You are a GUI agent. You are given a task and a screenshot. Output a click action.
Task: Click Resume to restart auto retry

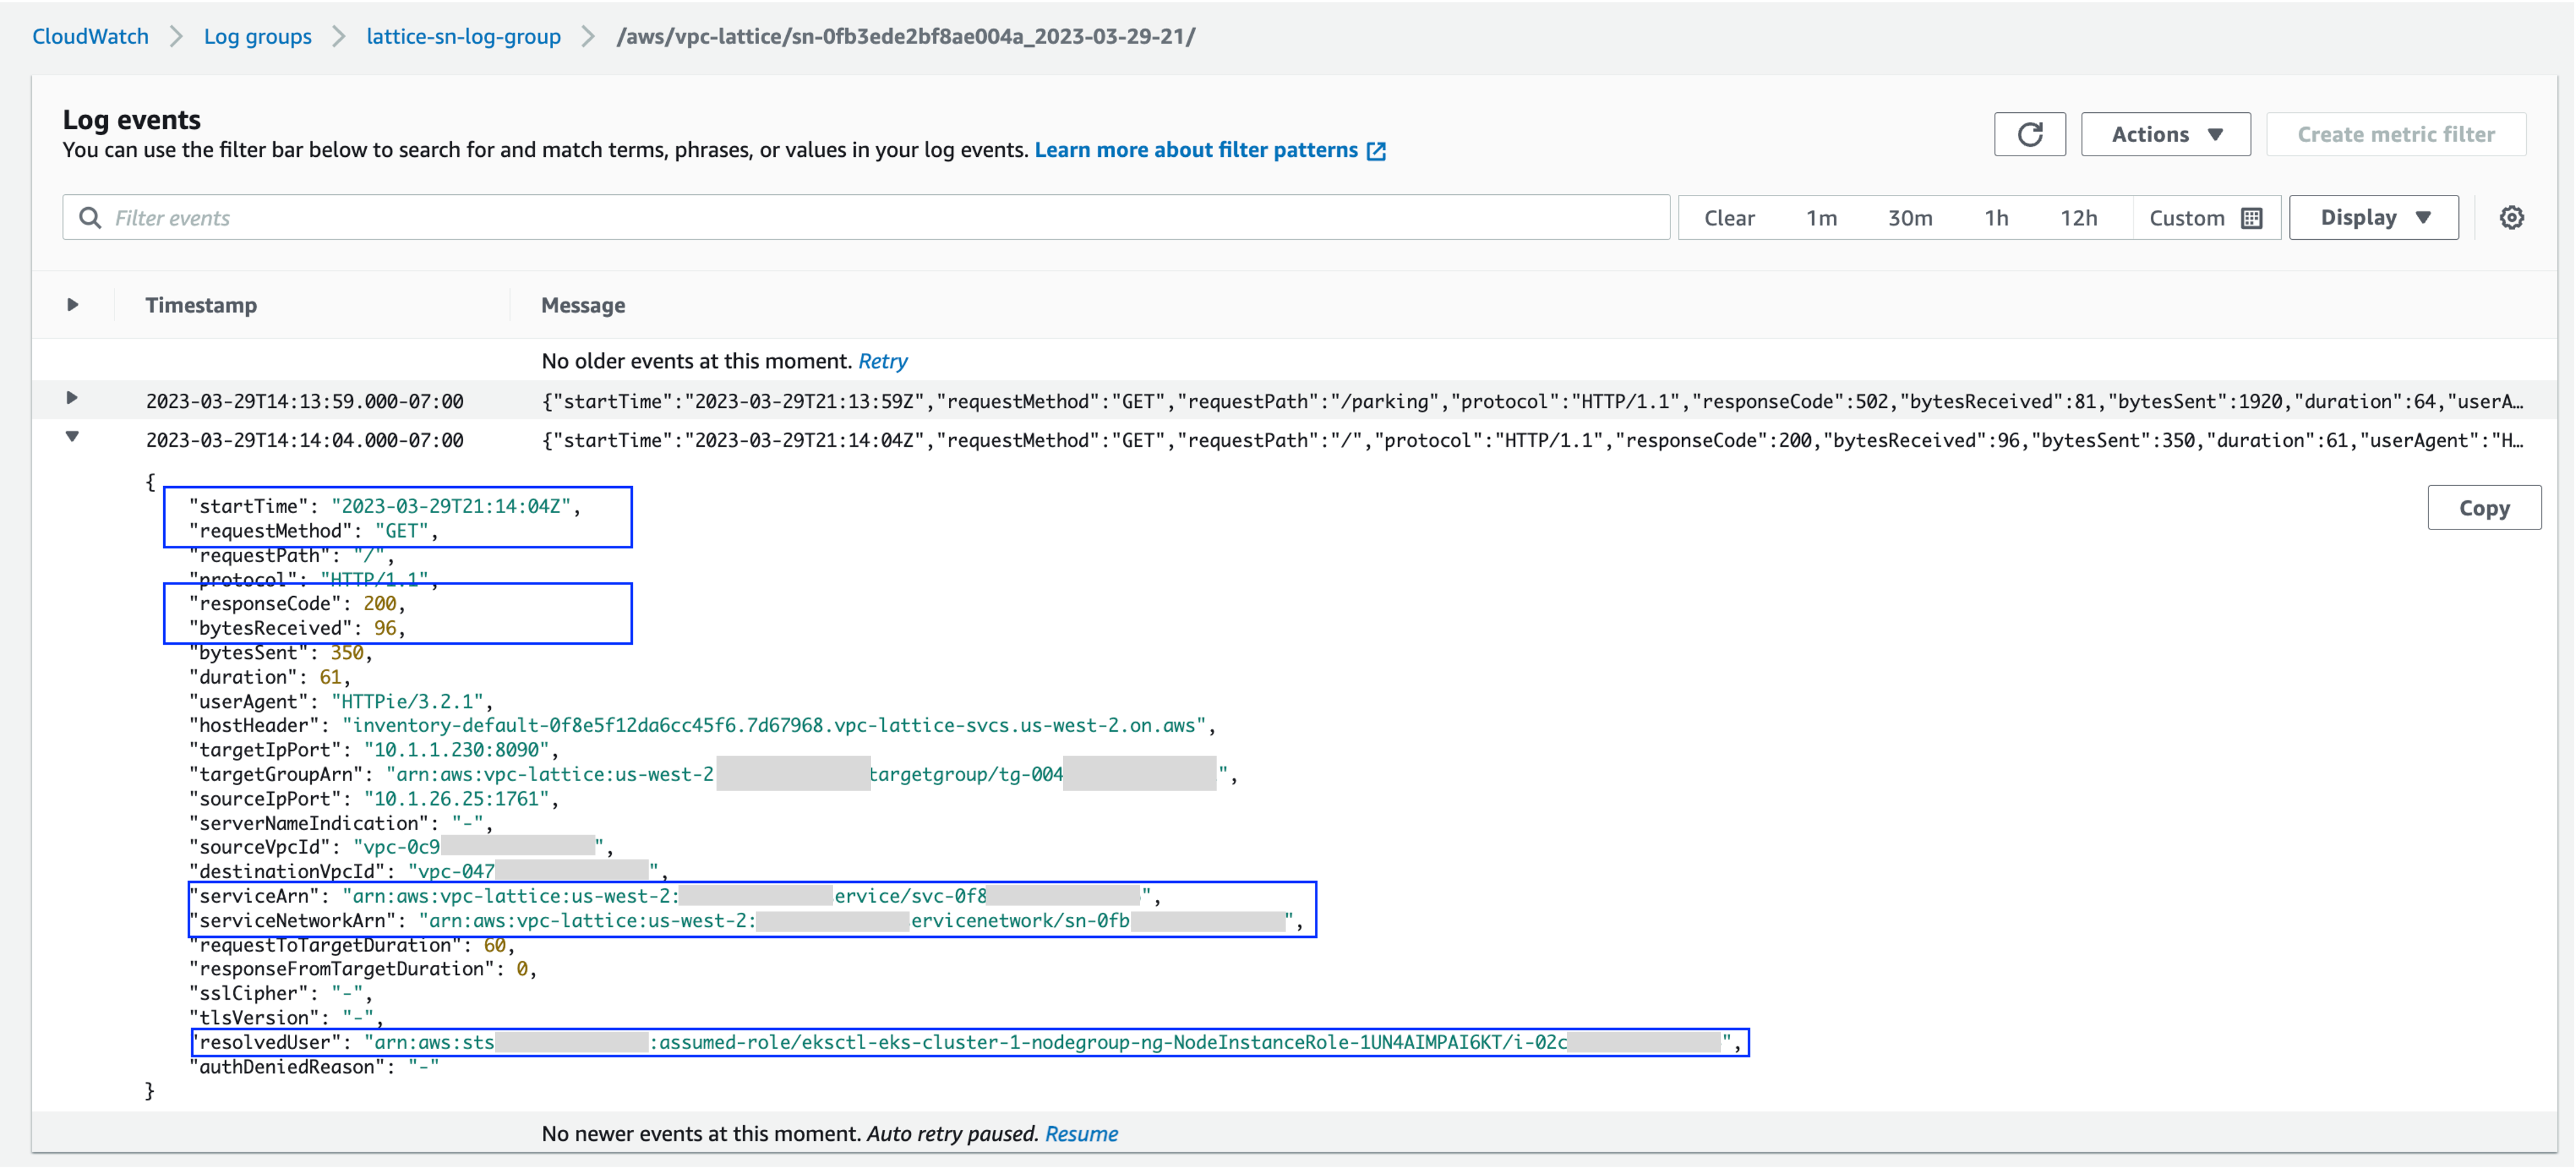tap(1082, 1133)
